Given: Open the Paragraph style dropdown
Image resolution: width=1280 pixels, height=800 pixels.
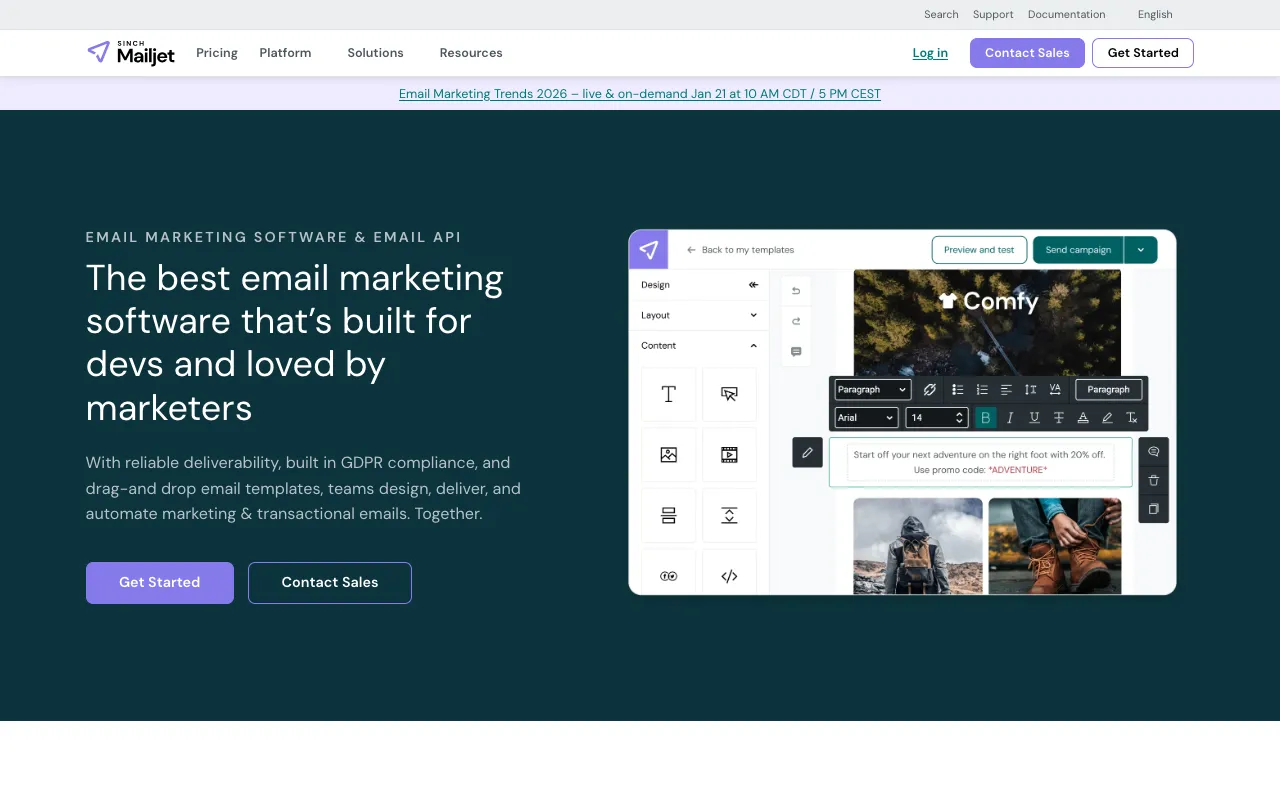Looking at the screenshot, I should [871, 389].
